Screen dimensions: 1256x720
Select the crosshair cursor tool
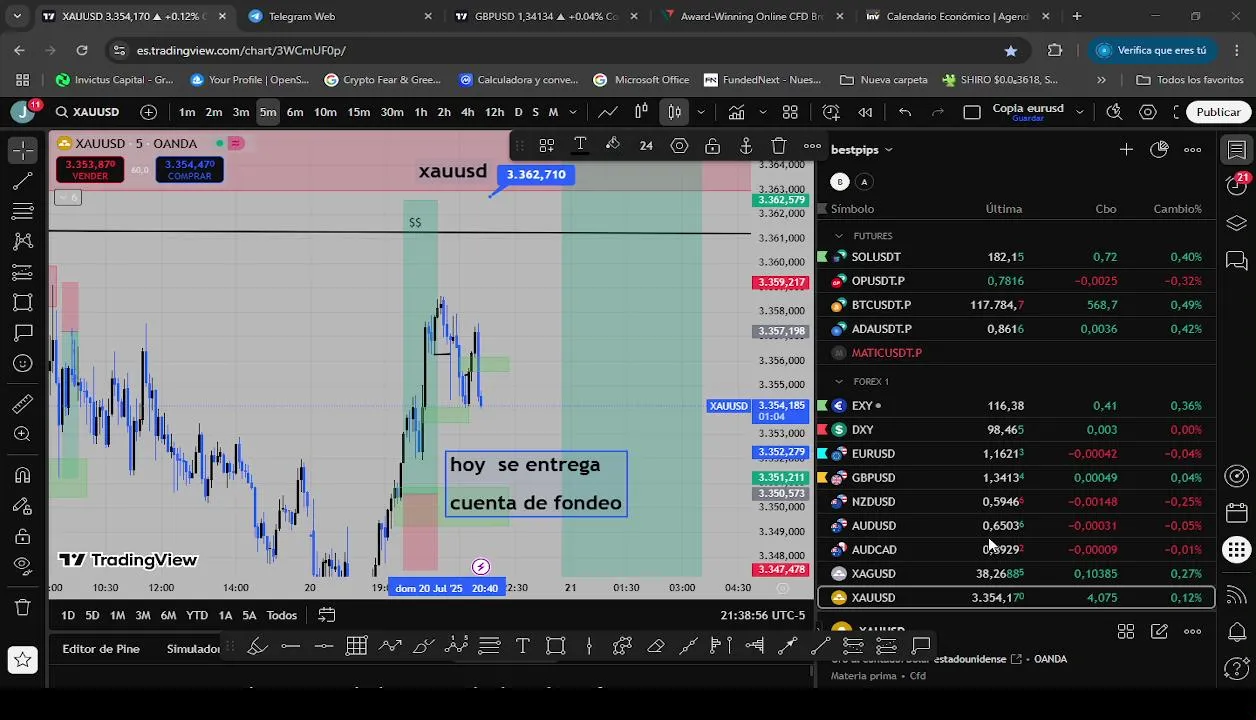pyautogui.click(x=23, y=150)
